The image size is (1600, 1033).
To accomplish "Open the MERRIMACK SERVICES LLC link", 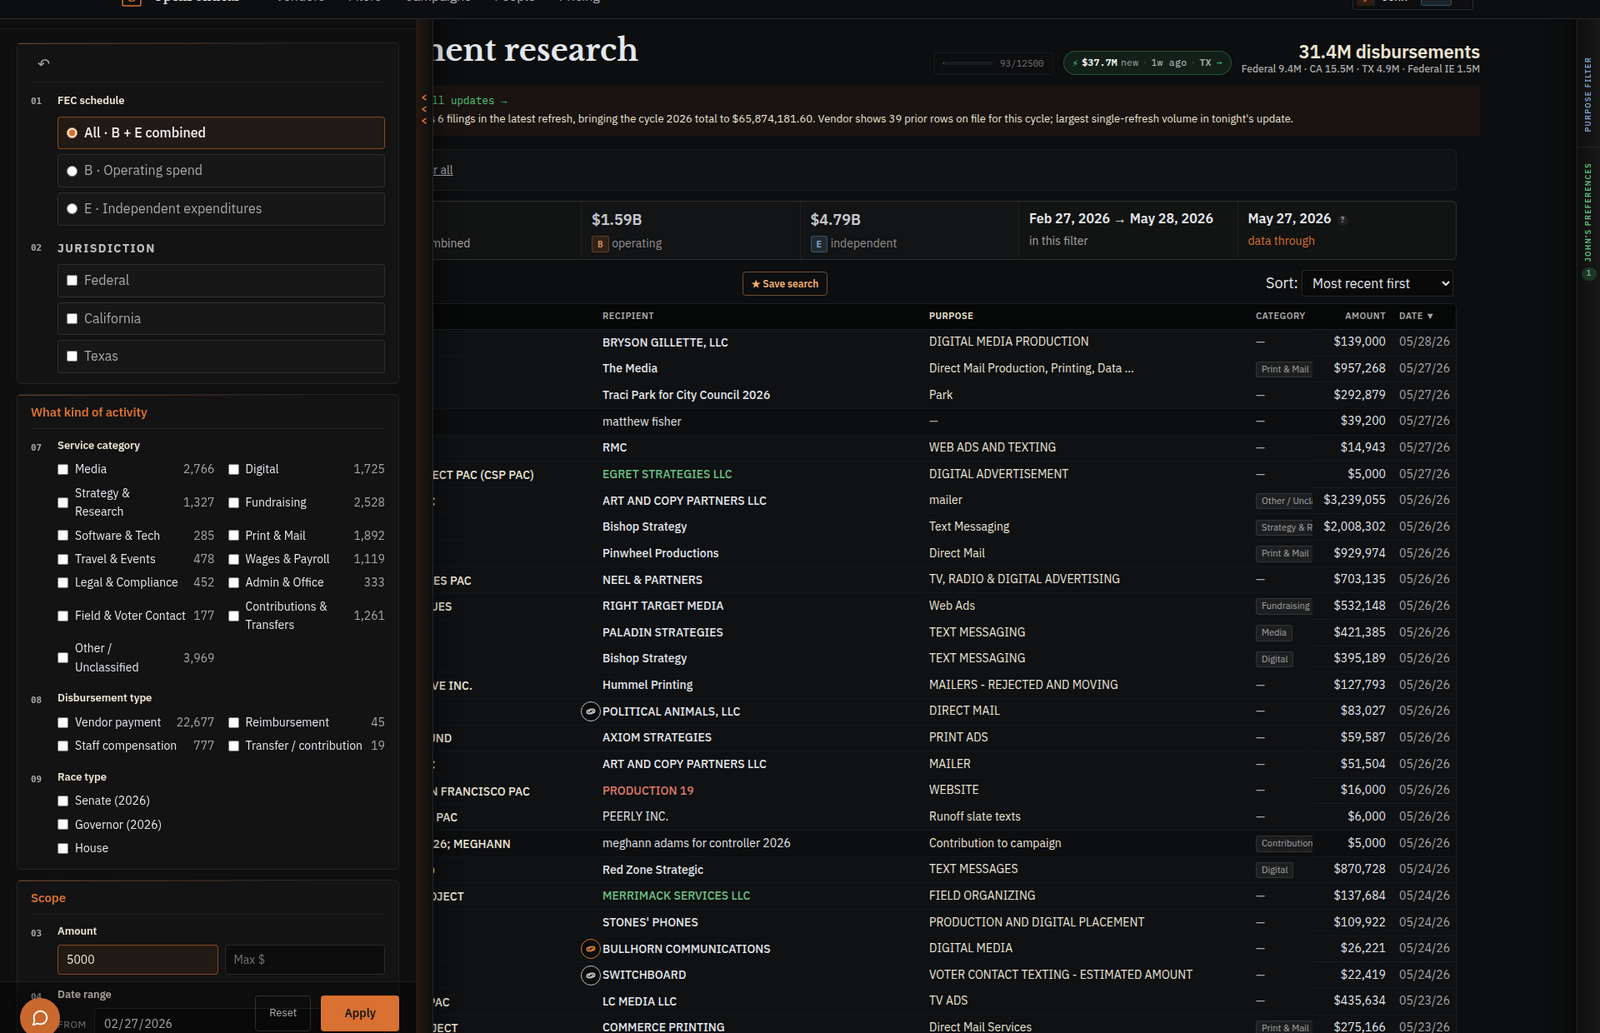I will tap(676, 896).
